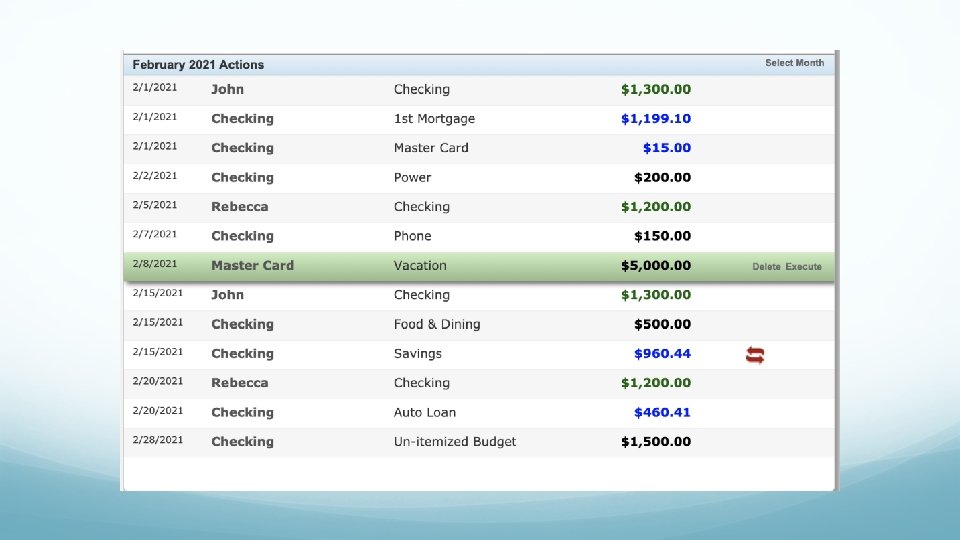
Task: Select the Un-itemized Budget entry
Action: (x=479, y=442)
